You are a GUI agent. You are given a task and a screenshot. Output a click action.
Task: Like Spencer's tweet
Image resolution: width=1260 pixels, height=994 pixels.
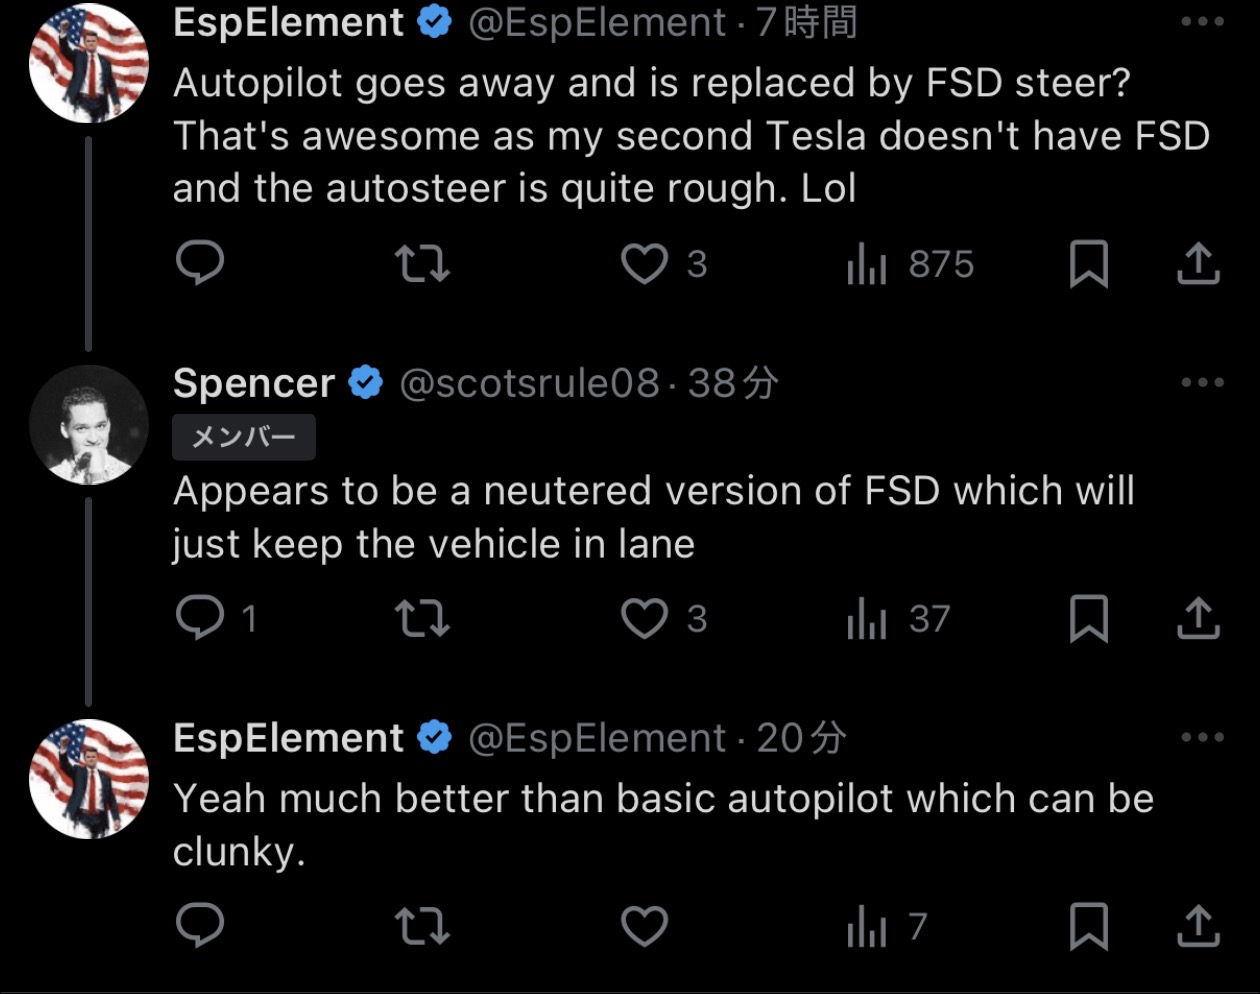pyautogui.click(x=645, y=618)
